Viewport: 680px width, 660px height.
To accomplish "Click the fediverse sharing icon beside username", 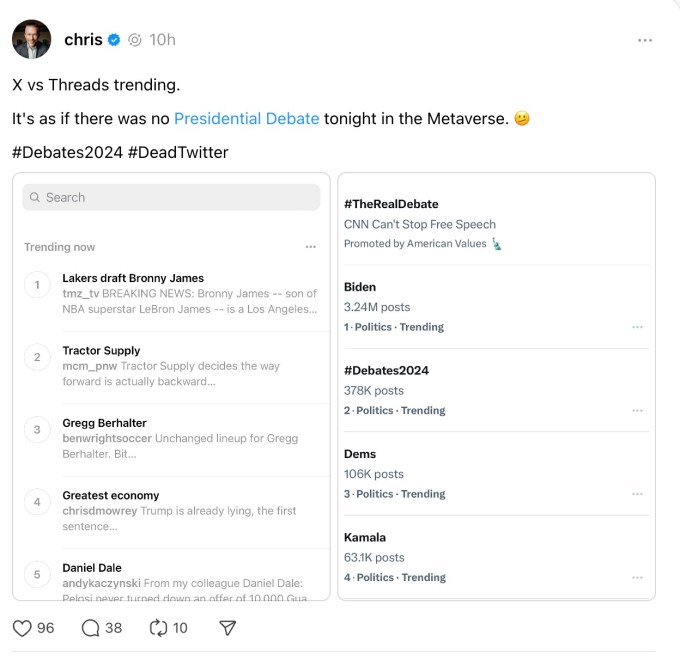I will 135,40.
